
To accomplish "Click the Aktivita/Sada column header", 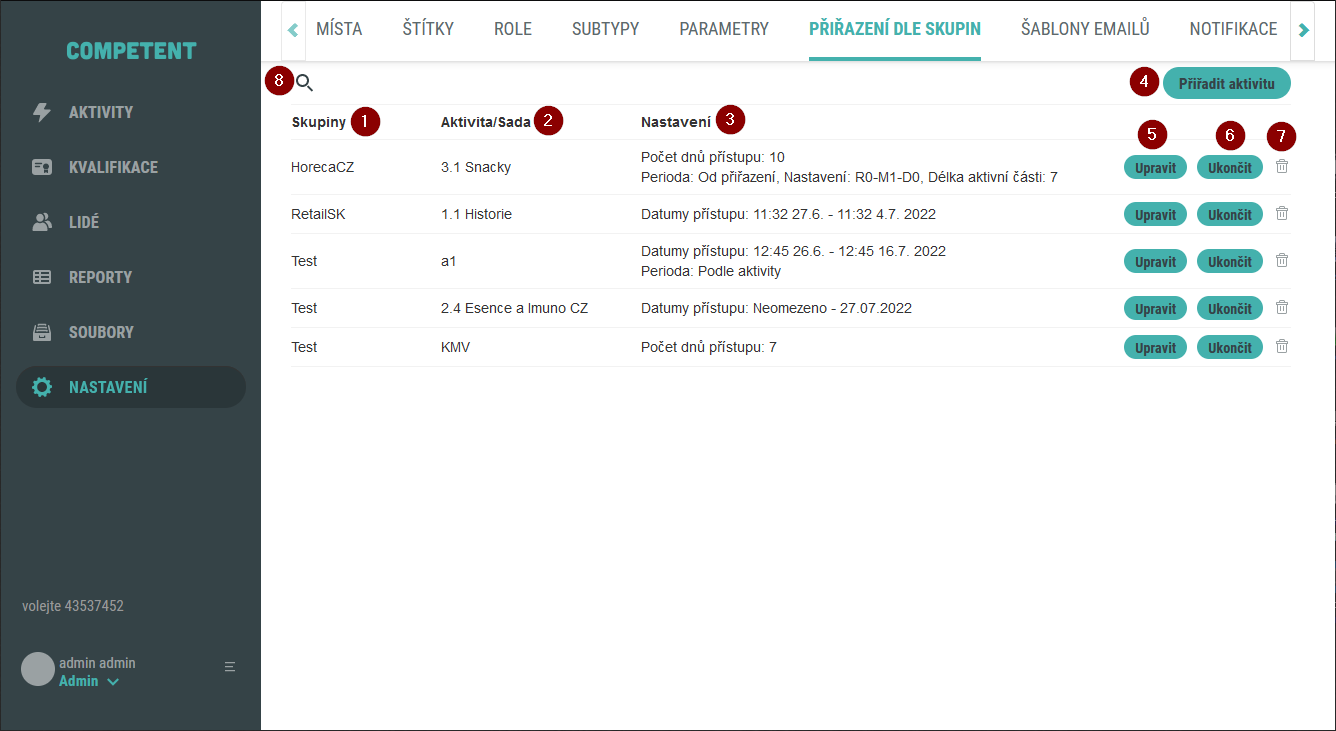I will click(486, 122).
